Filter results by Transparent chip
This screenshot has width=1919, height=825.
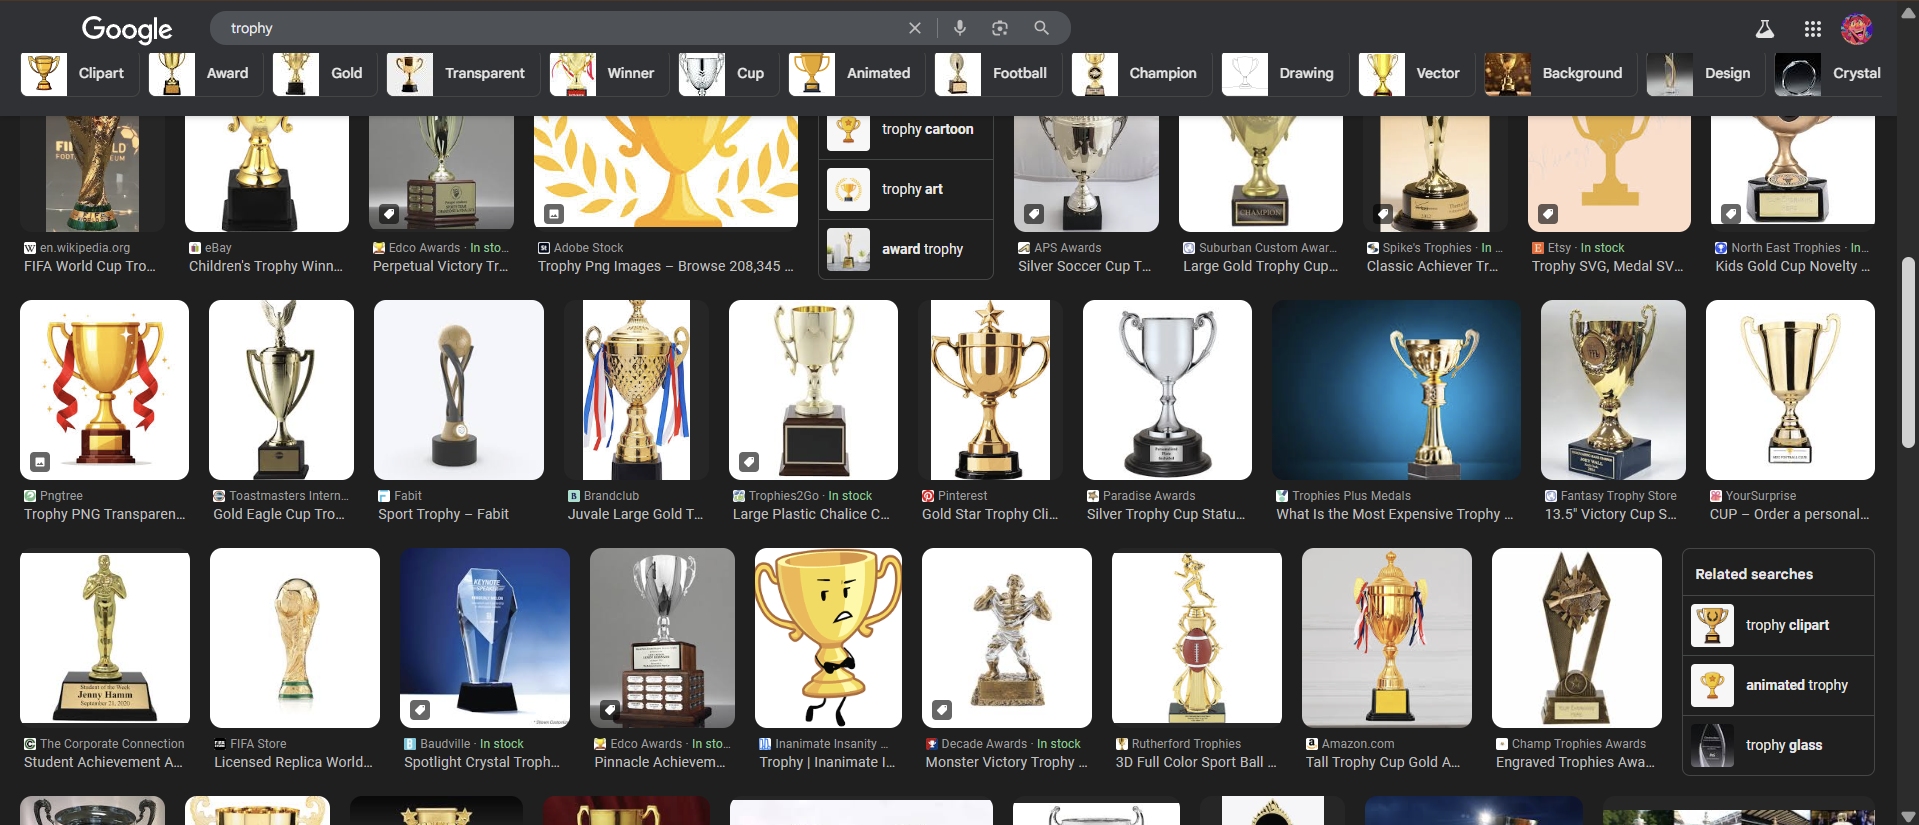[462, 74]
